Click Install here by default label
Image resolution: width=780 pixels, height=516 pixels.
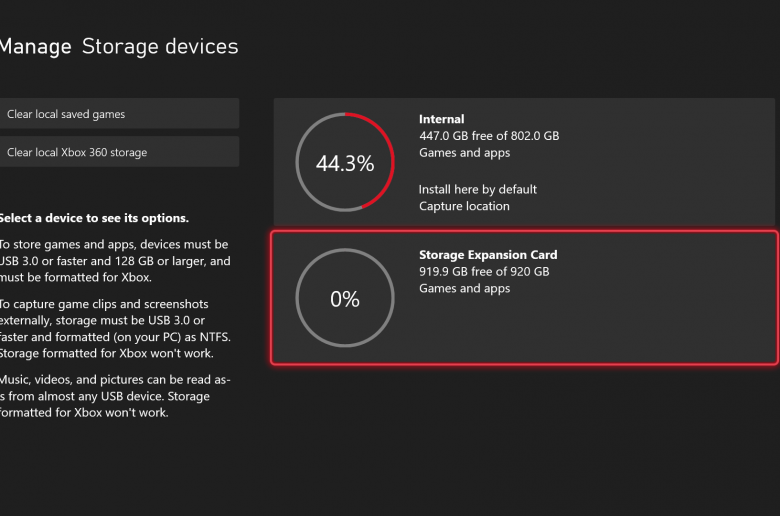pos(478,190)
